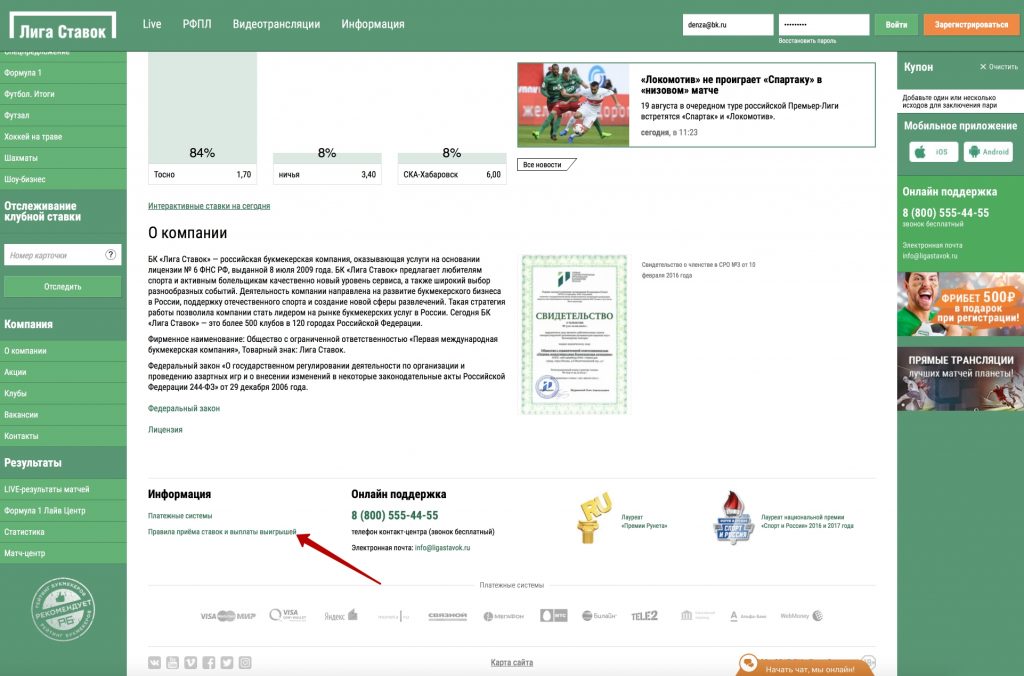The width and height of the screenshot is (1024, 676).
Task: Open the СВИДЕТЕЛЬСТВО certificate thumbnail
Action: [574, 334]
